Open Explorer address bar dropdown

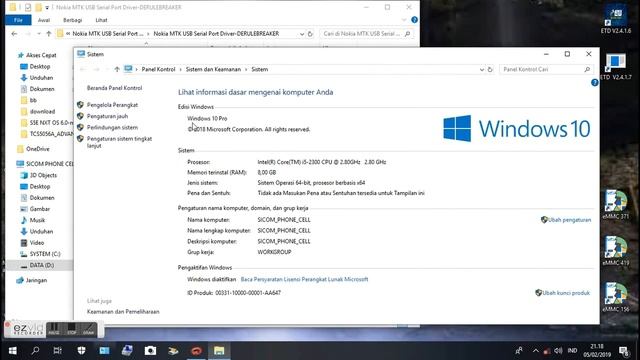click(x=302, y=34)
